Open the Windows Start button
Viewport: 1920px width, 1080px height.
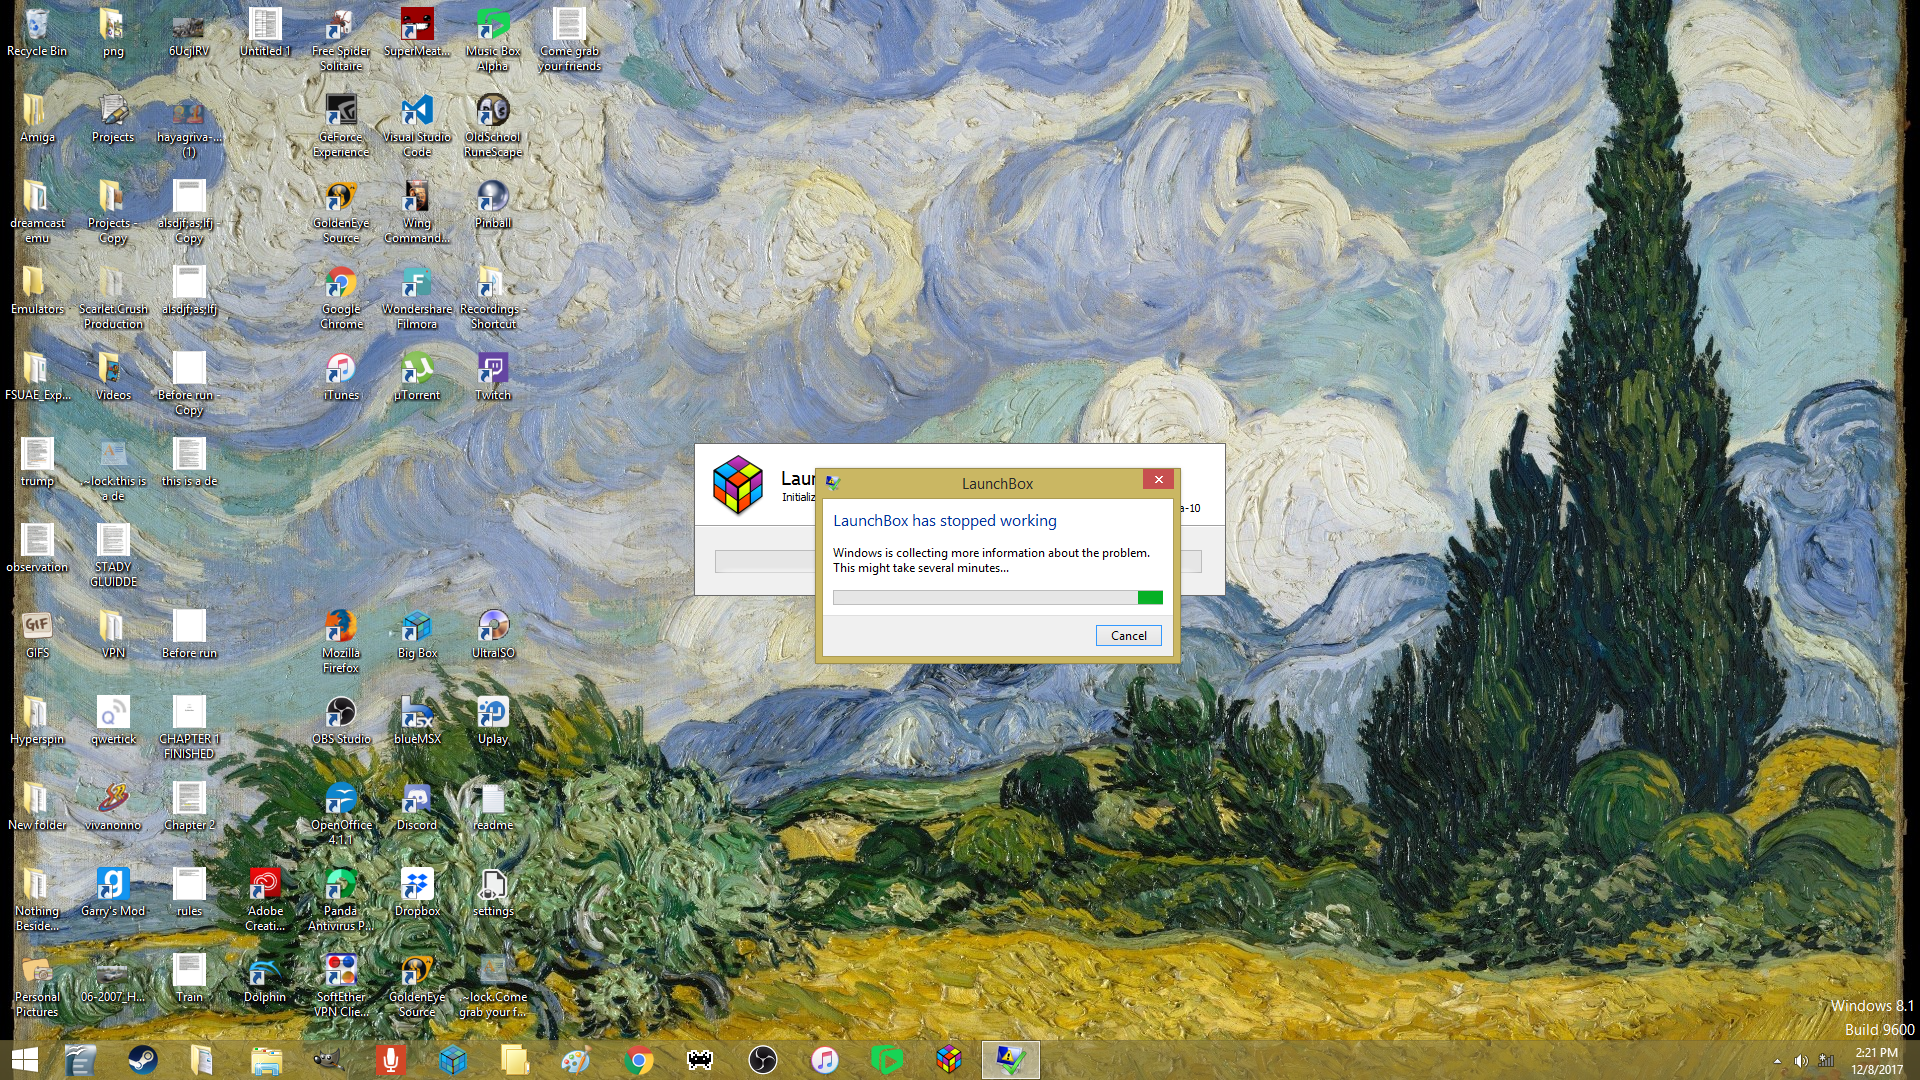click(x=25, y=1060)
